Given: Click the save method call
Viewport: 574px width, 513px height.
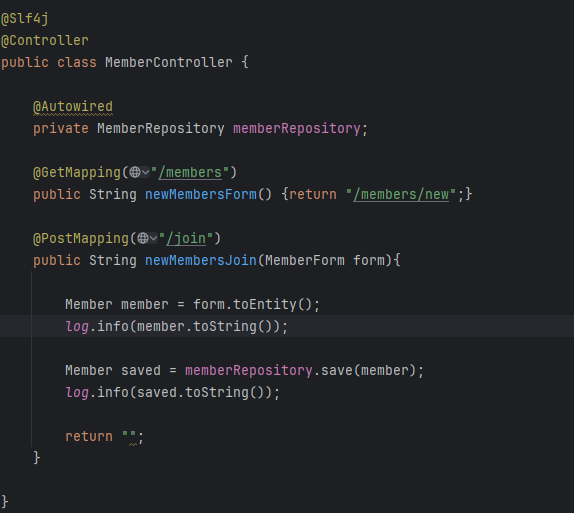Looking at the screenshot, I should tap(336, 370).
